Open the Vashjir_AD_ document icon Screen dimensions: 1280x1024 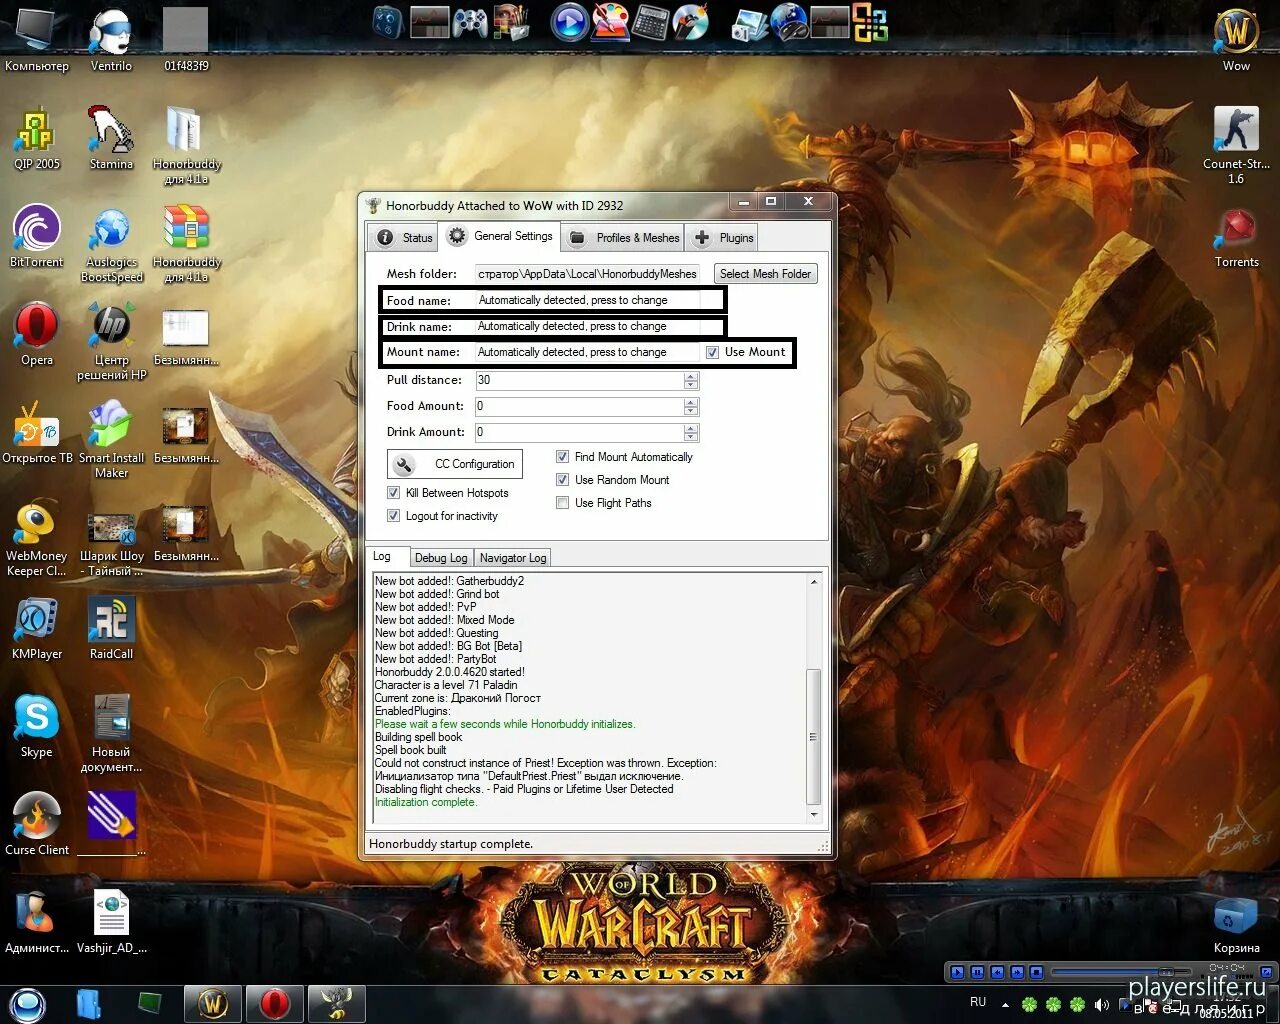click(x=111, y=922)
